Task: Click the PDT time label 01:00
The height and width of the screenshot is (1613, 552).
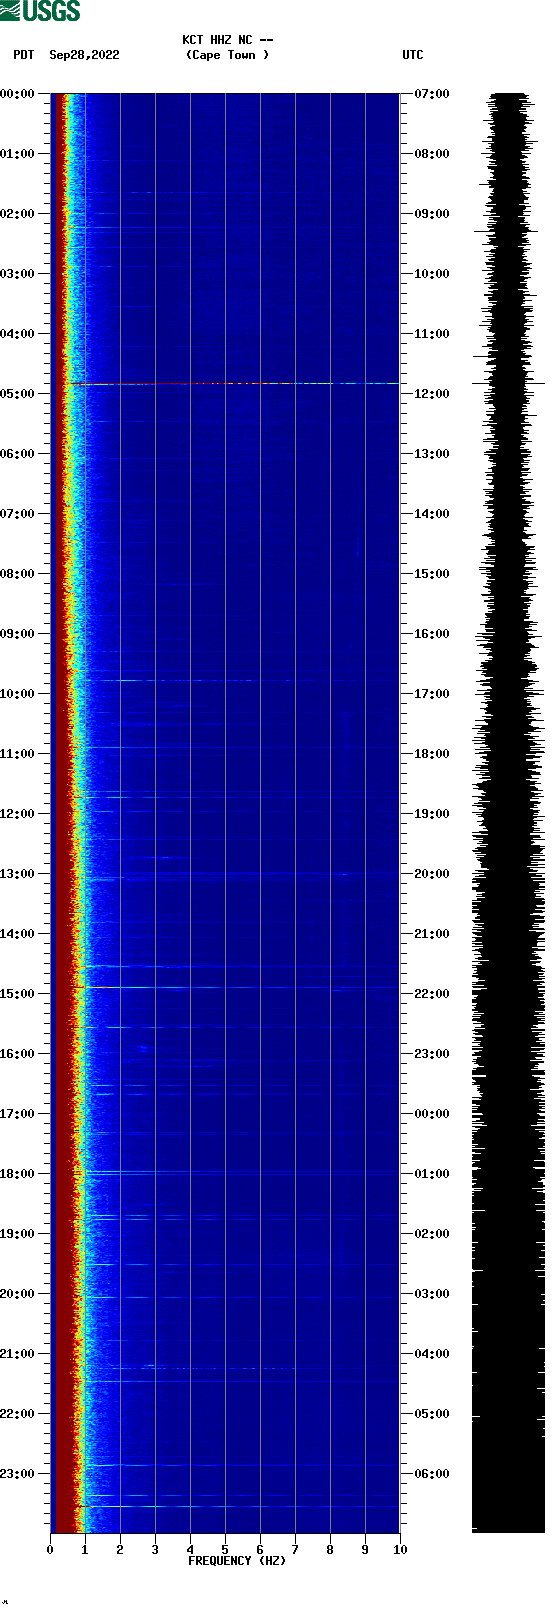Action: [x=17, y=154]
